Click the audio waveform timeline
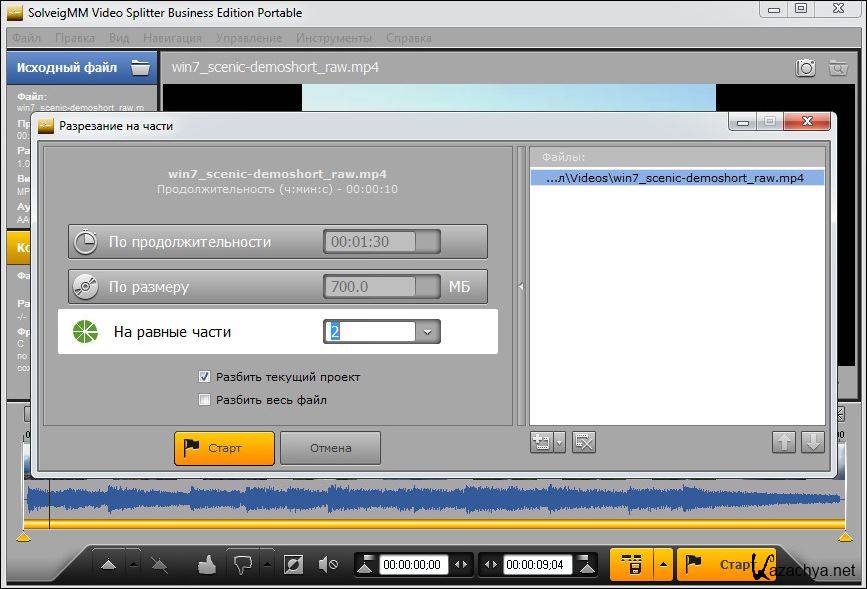867x589 pixels. point(430,498)
